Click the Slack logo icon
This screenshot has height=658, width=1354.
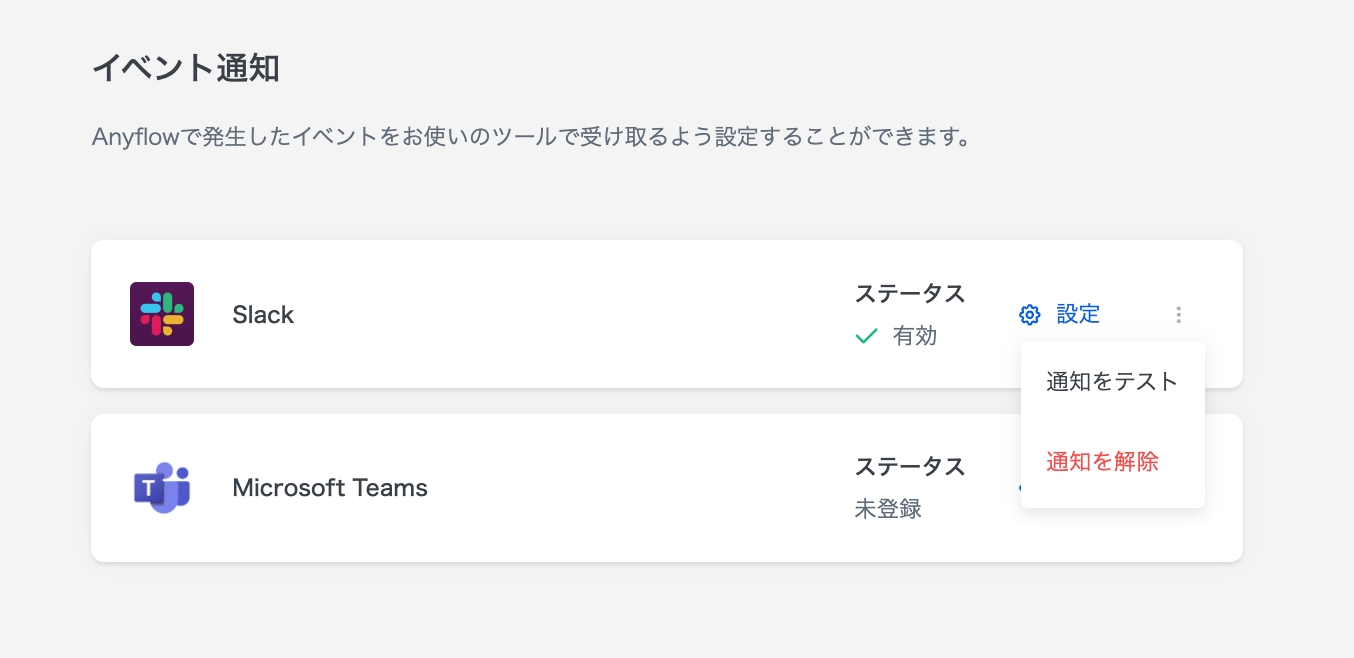(162, 314)
